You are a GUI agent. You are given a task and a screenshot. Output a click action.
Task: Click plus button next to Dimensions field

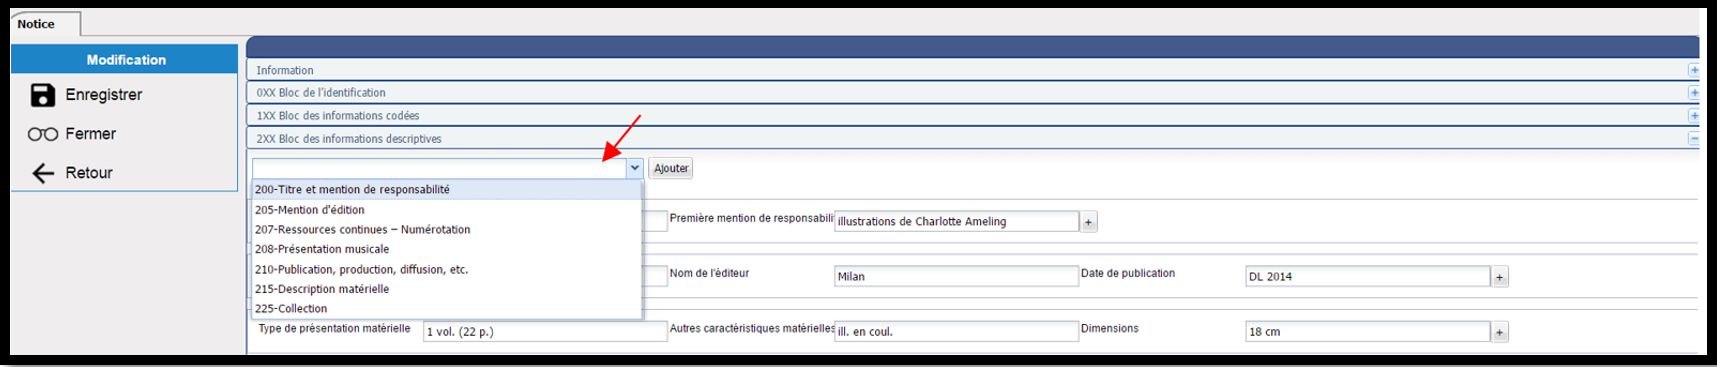pyautogui.click(x=1500, y=332)
